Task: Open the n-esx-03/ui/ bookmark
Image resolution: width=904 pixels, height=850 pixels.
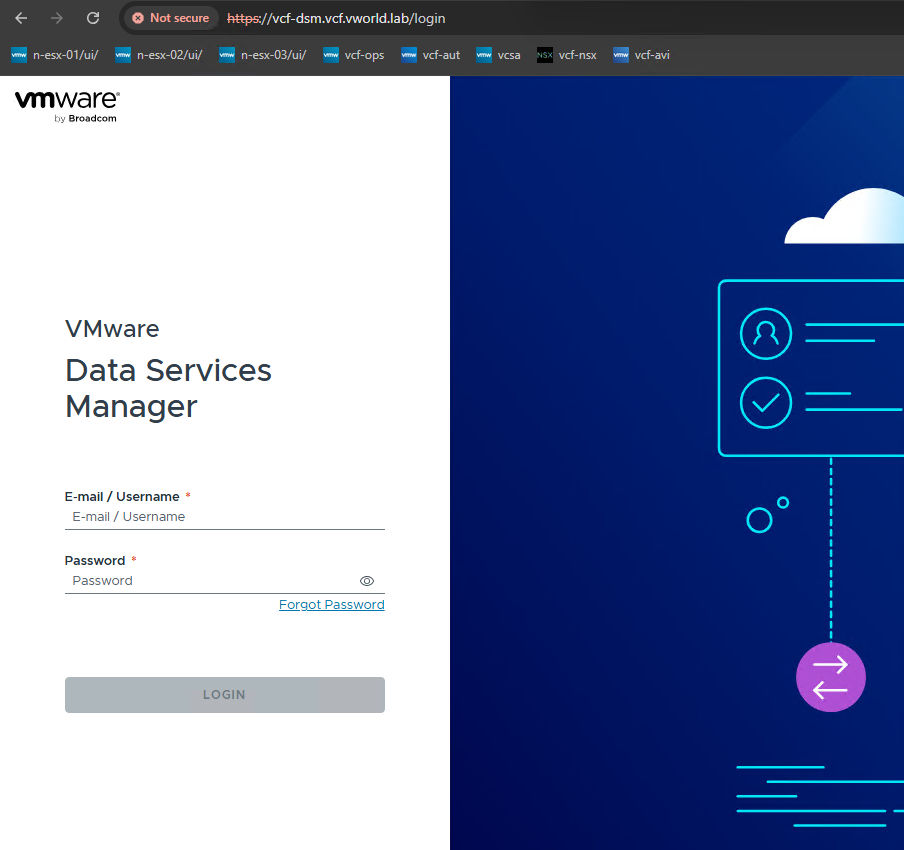Action: 263,55
